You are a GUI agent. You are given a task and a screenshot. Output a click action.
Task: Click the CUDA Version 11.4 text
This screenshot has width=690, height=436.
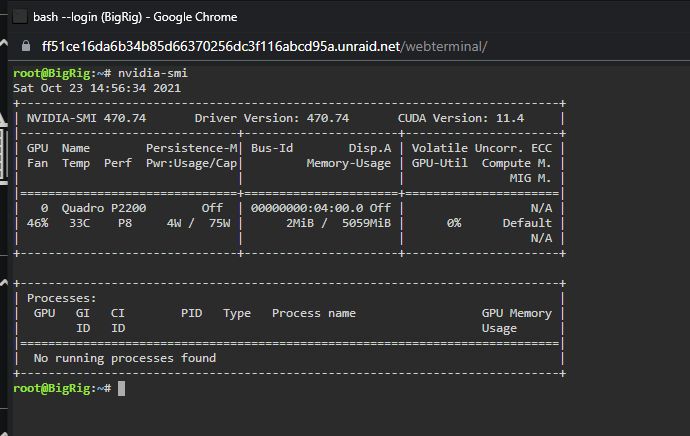461,118
